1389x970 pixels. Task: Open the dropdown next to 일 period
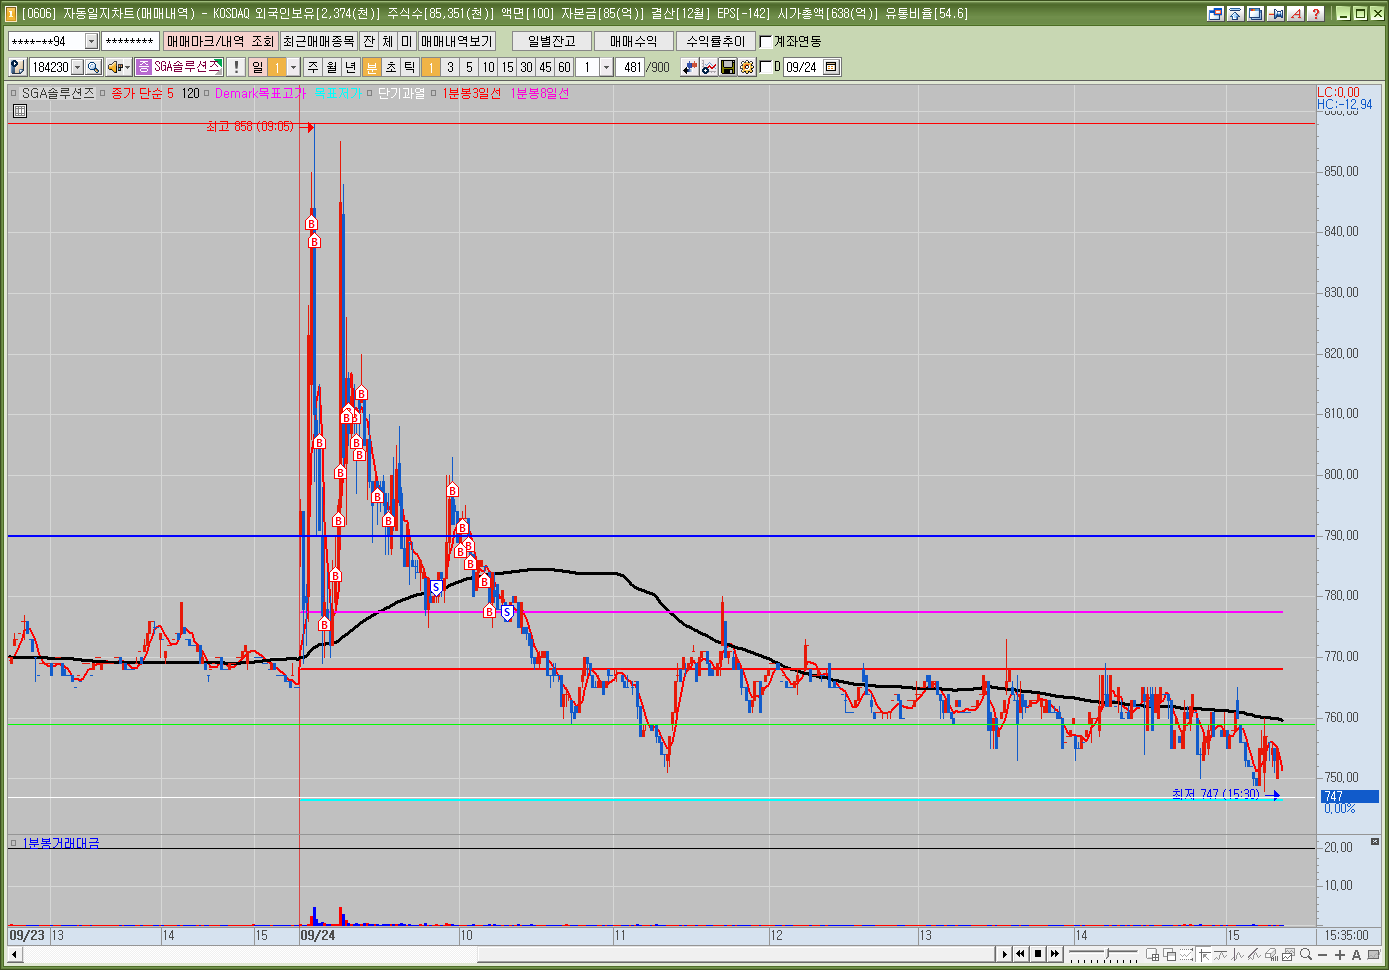[294, 67]
